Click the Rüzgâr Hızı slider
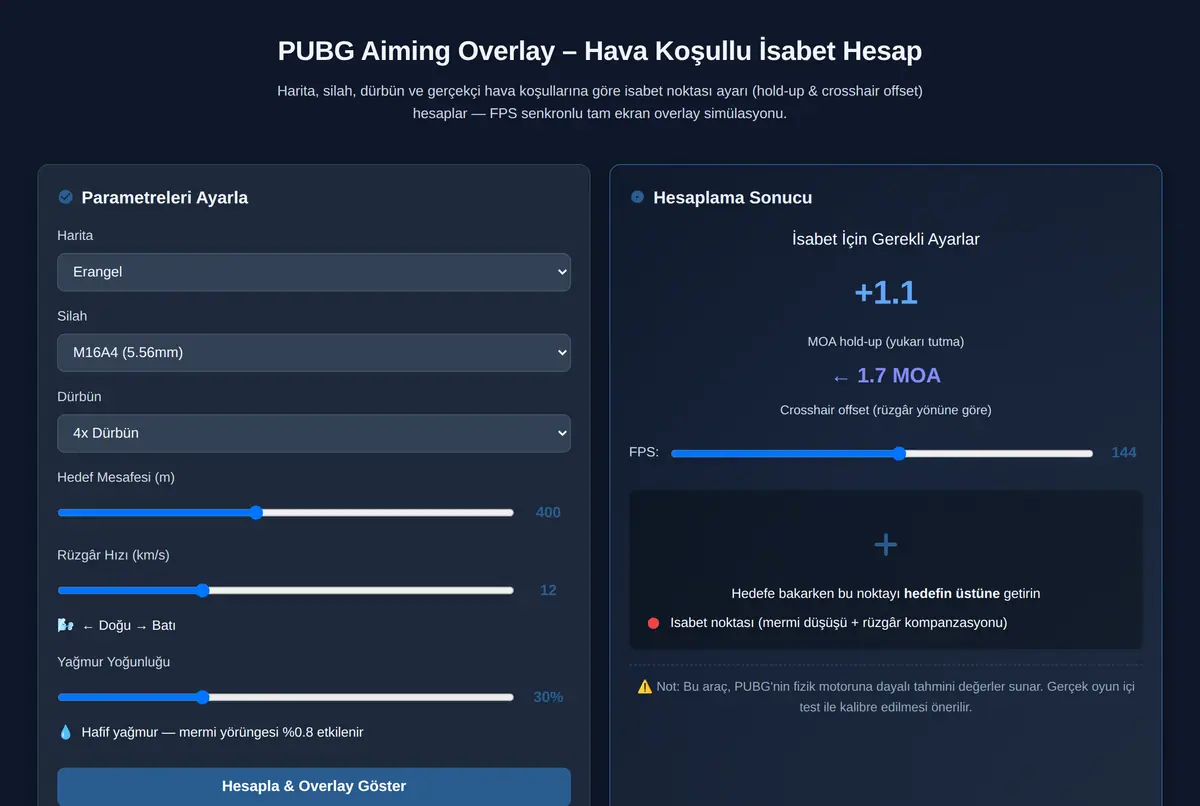Image resolution: width=1200 pixels, height=806 pixels. pyautogui.click(x=286, y=590)
